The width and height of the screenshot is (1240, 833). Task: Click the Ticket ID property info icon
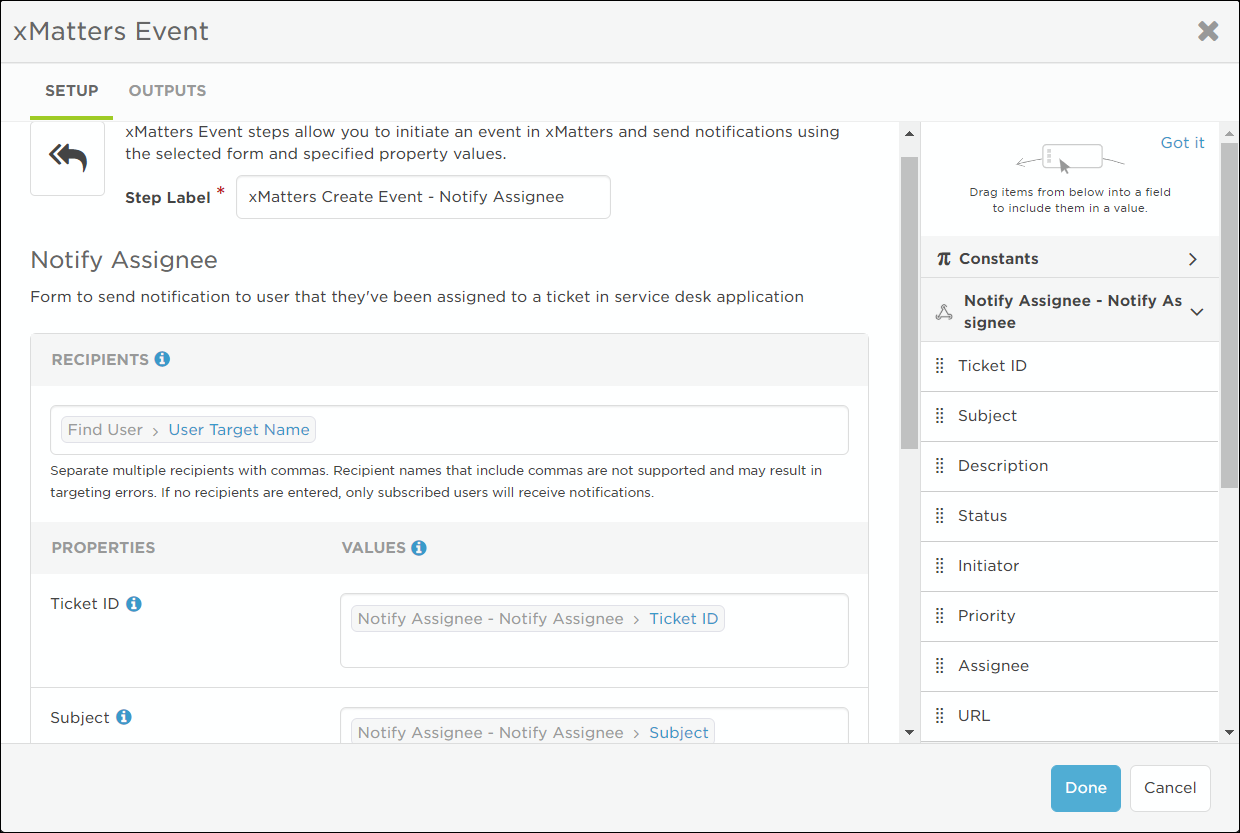click(x=134, y=604)
